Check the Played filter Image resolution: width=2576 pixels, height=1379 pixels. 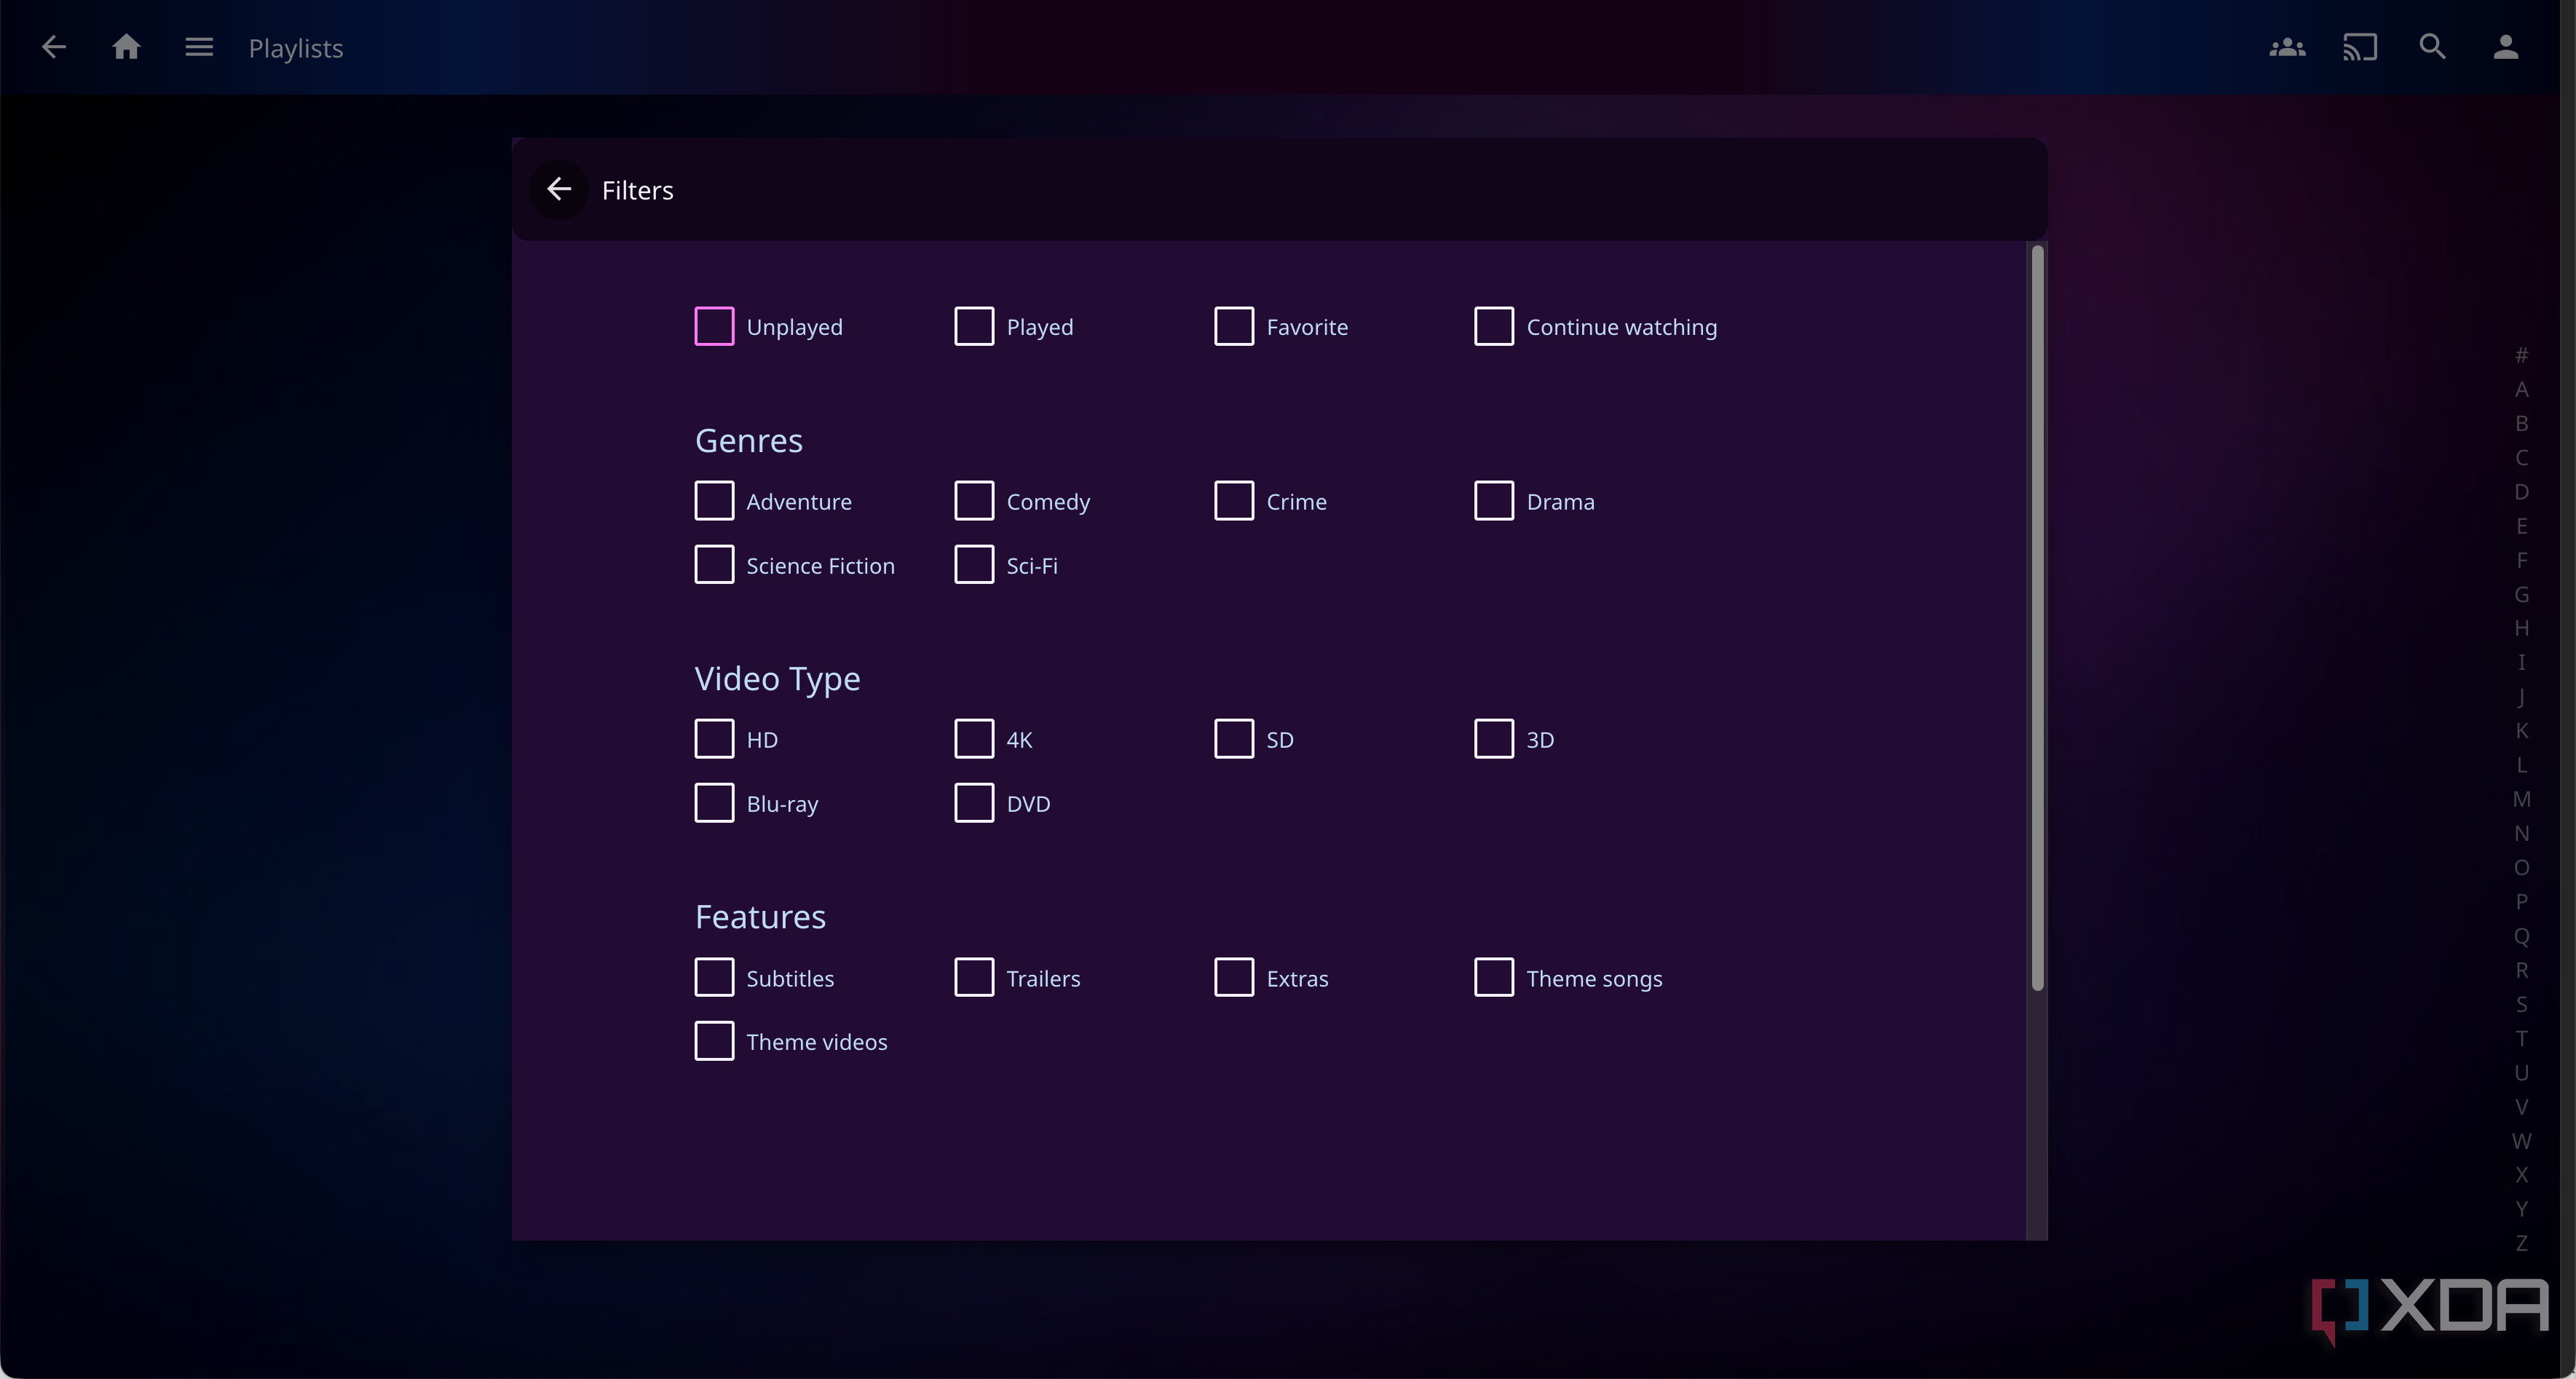tap(974, 326)
